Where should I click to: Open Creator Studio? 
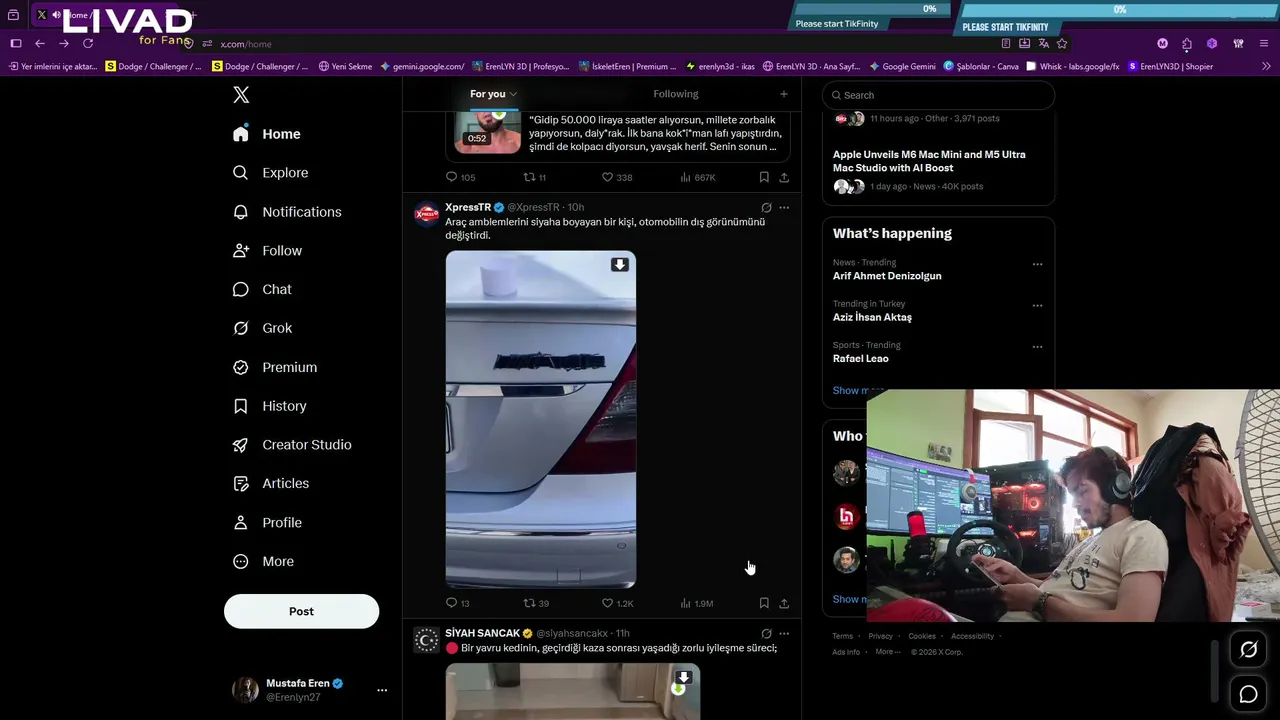[292, 445]
